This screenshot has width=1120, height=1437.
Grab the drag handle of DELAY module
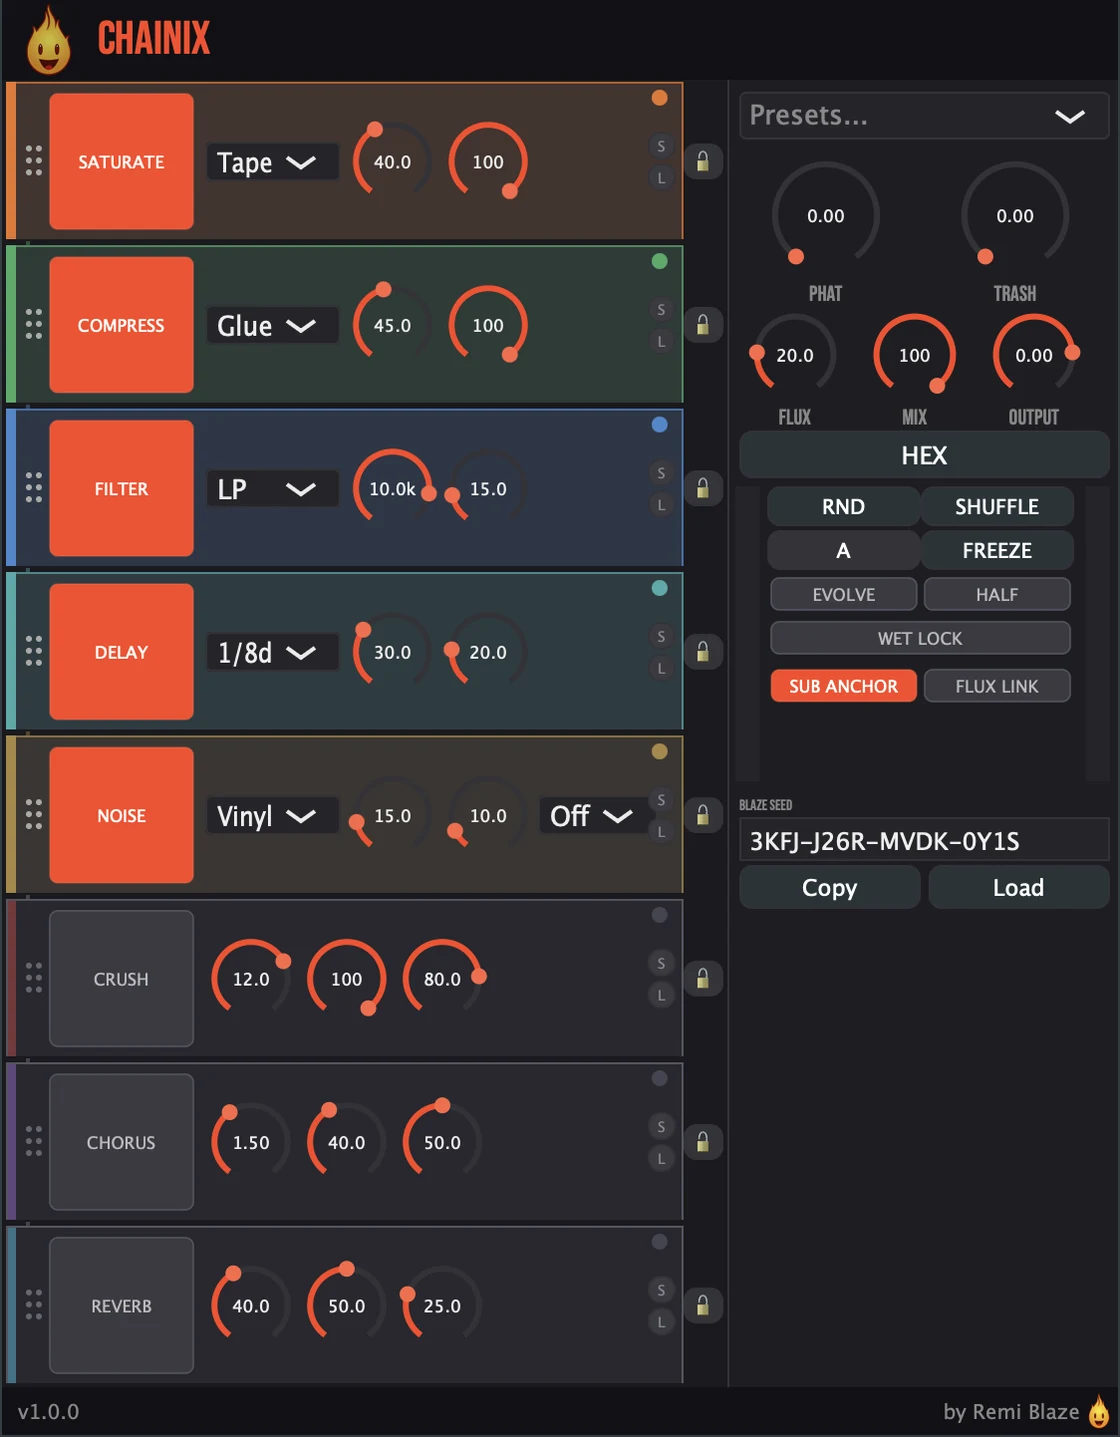pyautogui.click(x=34, y=651)
